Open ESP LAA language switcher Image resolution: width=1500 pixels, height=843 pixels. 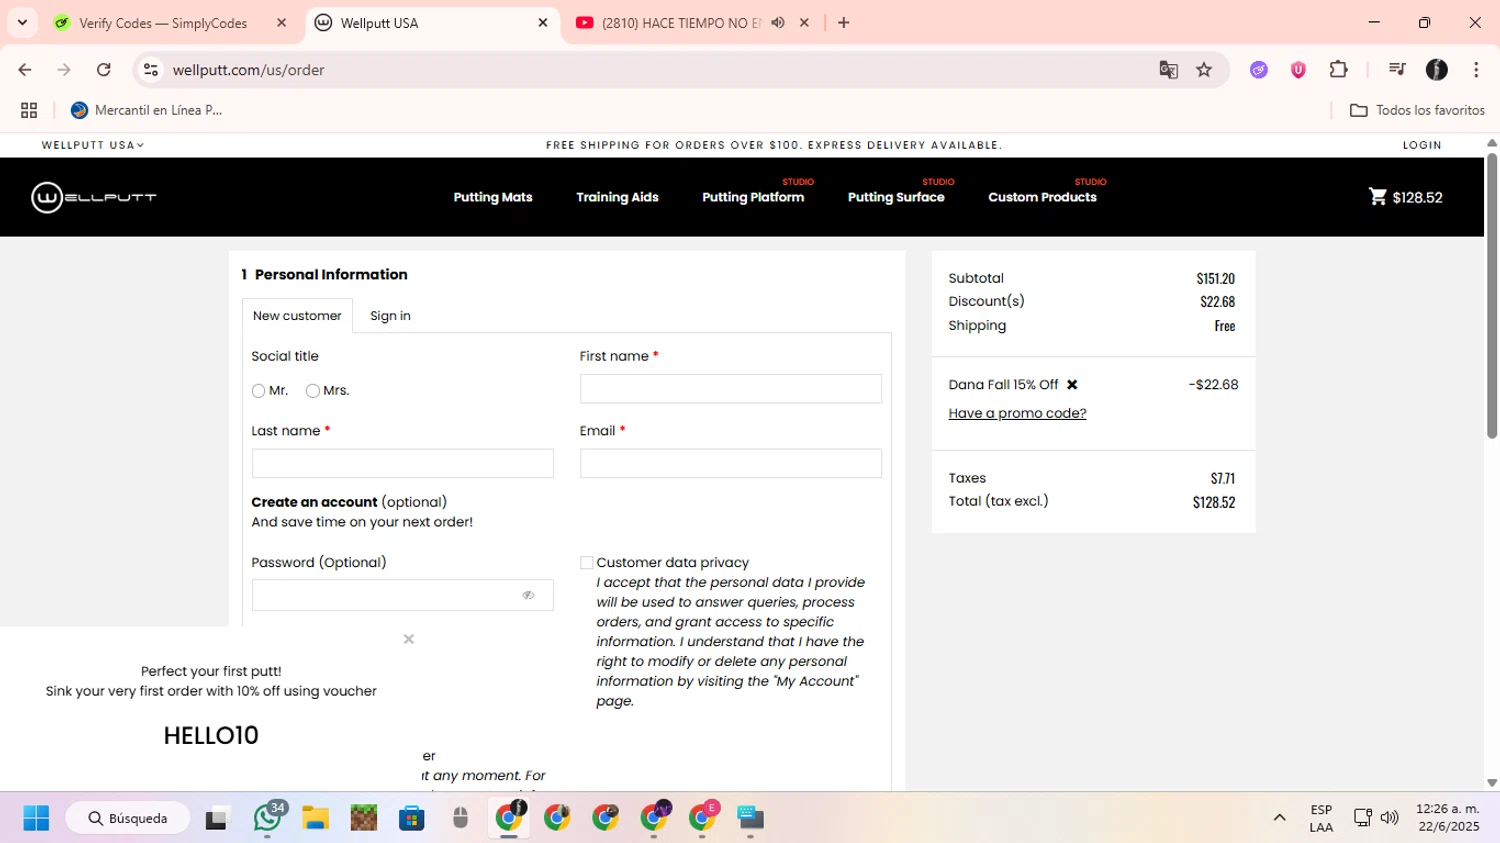pyautogui.click(x=1321, y=818)
